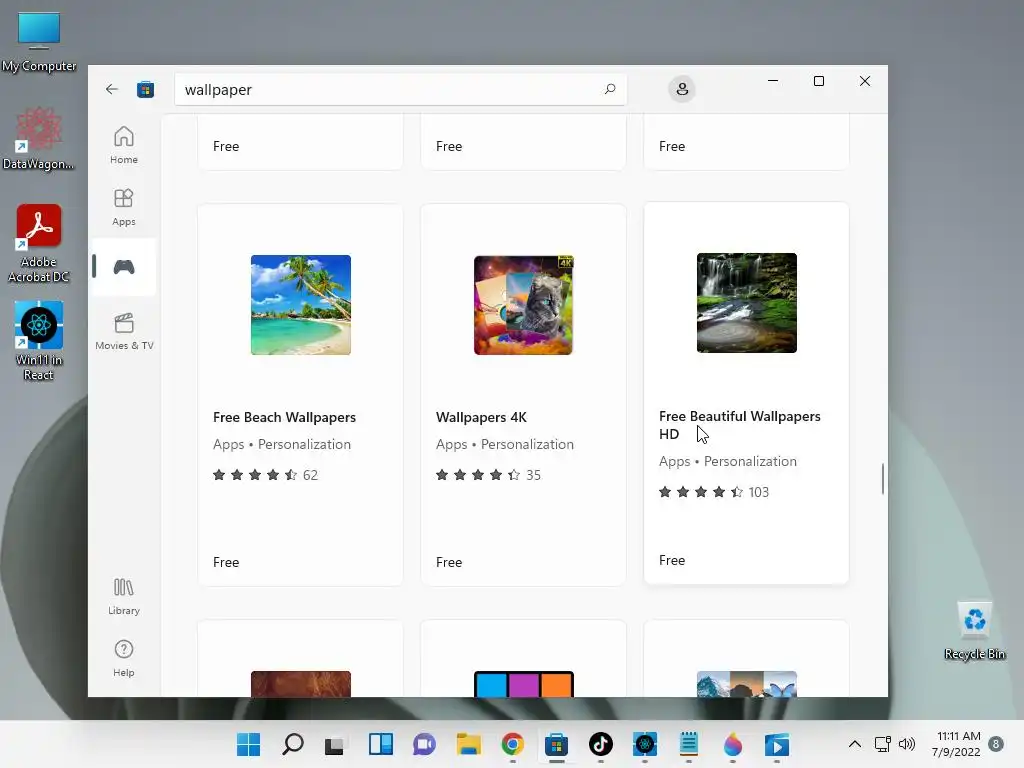Select Win11 in React desktop shortcut
The height and width of the screenshot is (768, 1024).
[x=39, y=341]
